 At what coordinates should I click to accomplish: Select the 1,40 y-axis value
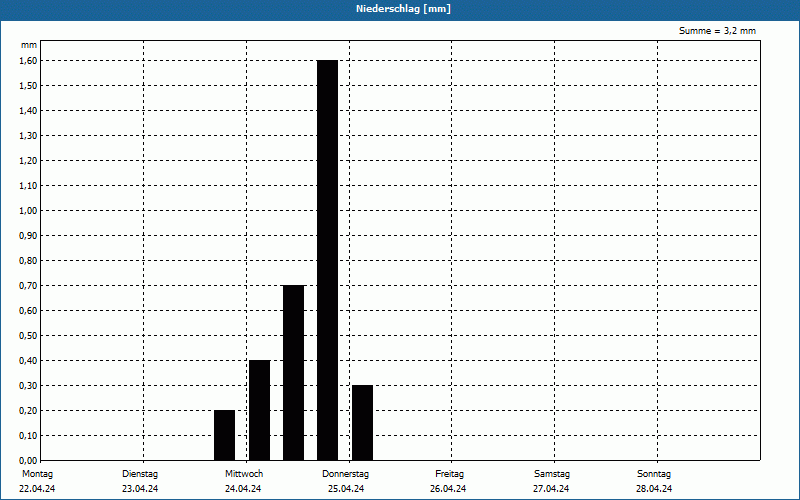(x=28, y=110)
